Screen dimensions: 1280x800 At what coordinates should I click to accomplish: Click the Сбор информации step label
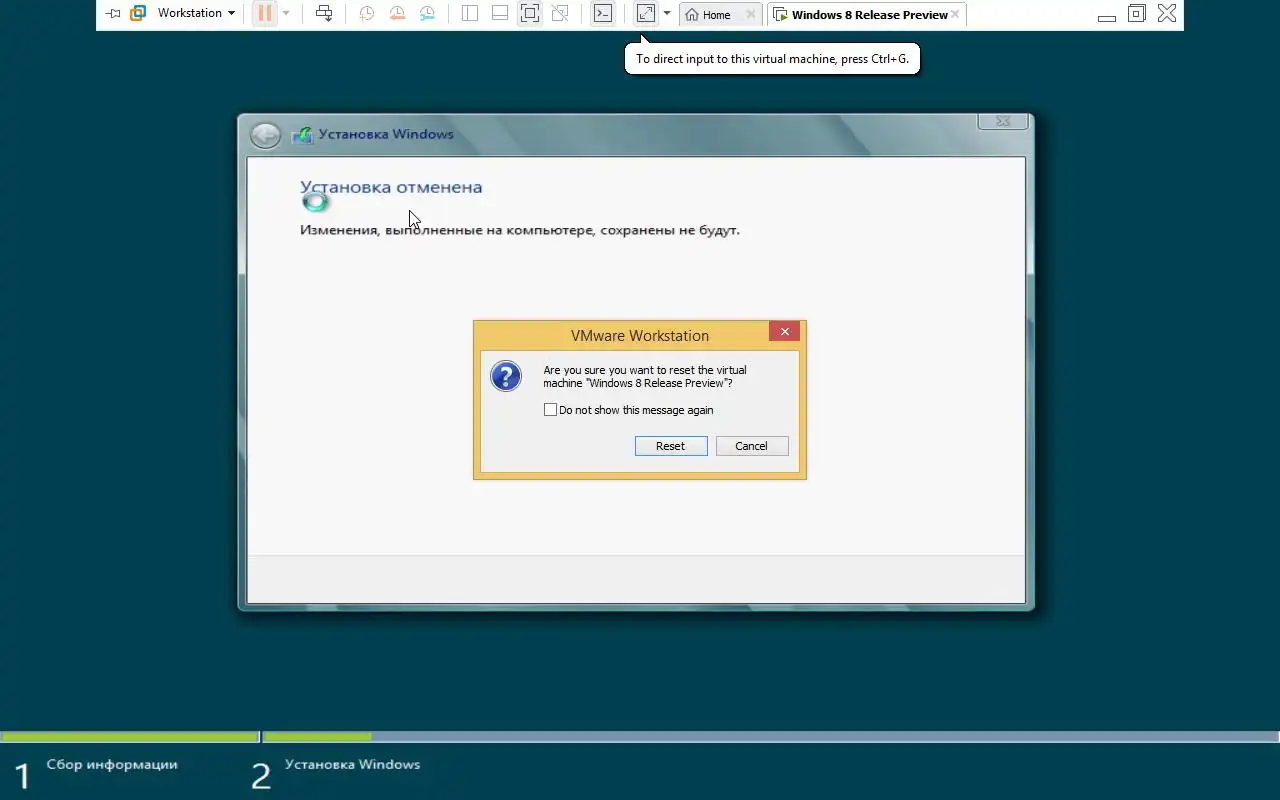pyautogui.click(x=112, y=765)
